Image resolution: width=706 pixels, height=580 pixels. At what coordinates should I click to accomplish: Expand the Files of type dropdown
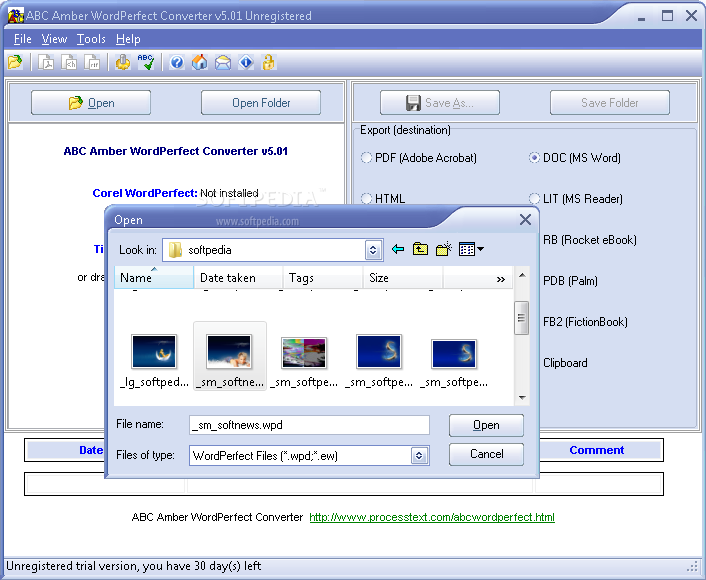coord(419,455)
